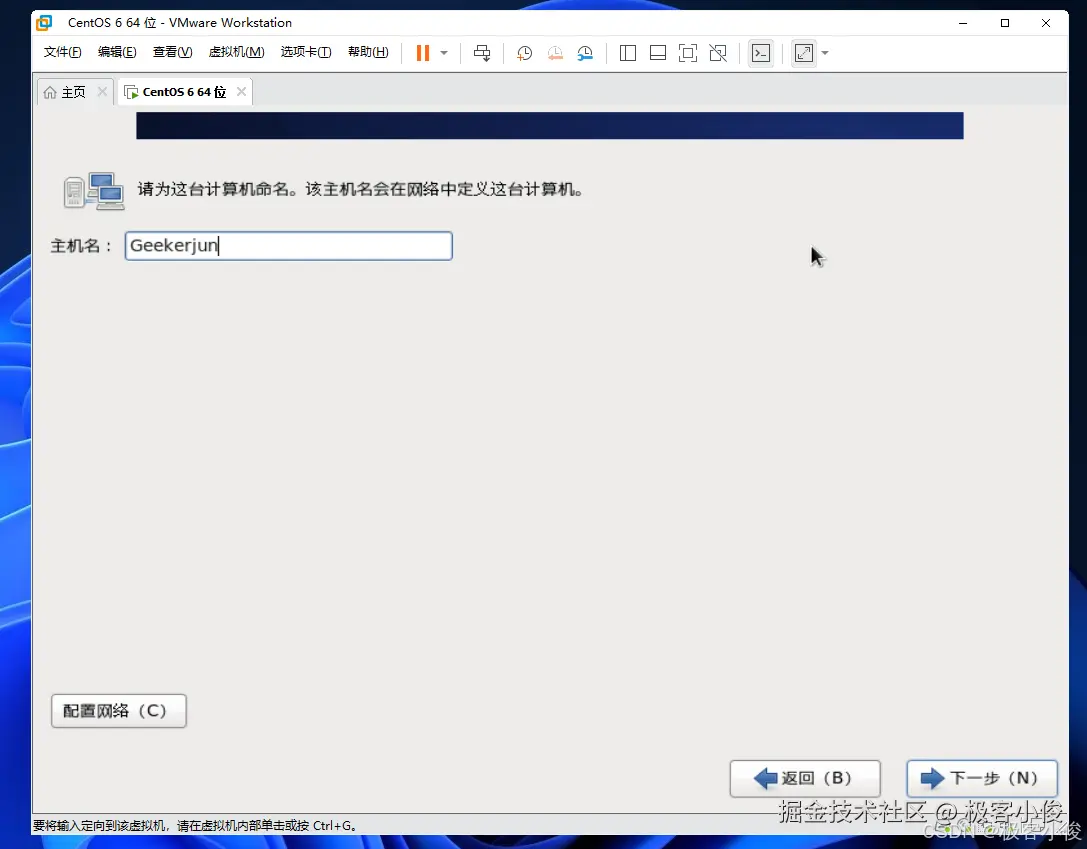Toggle the library sidebar panel icon
The height and width of the screenshot is (849, 1087).
click(x=628, y=53)
